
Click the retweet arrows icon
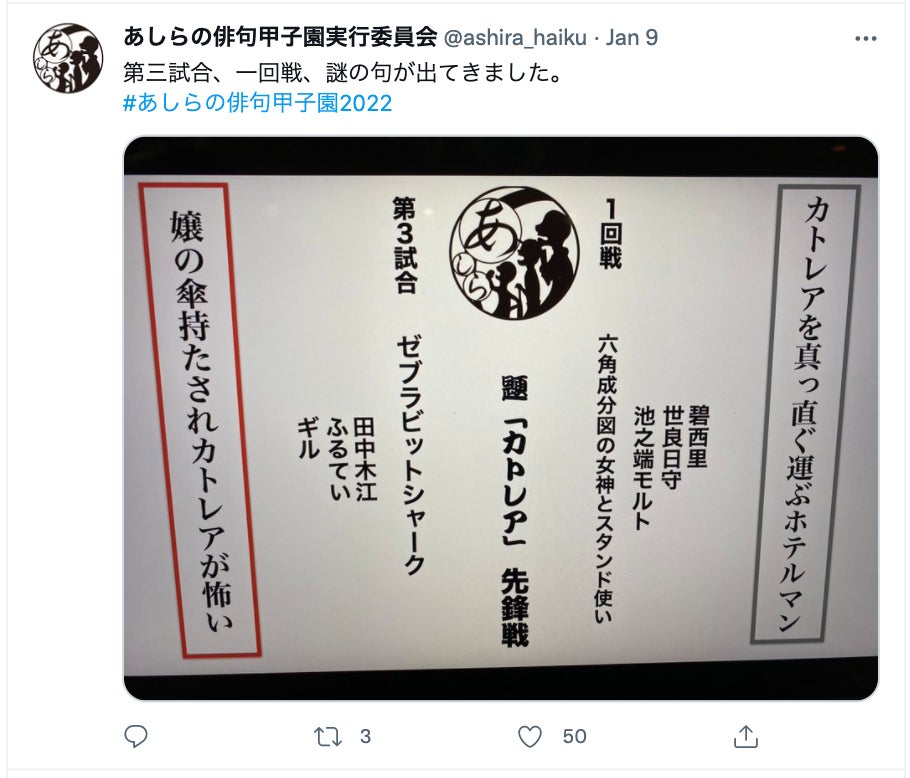coord(327,737)
